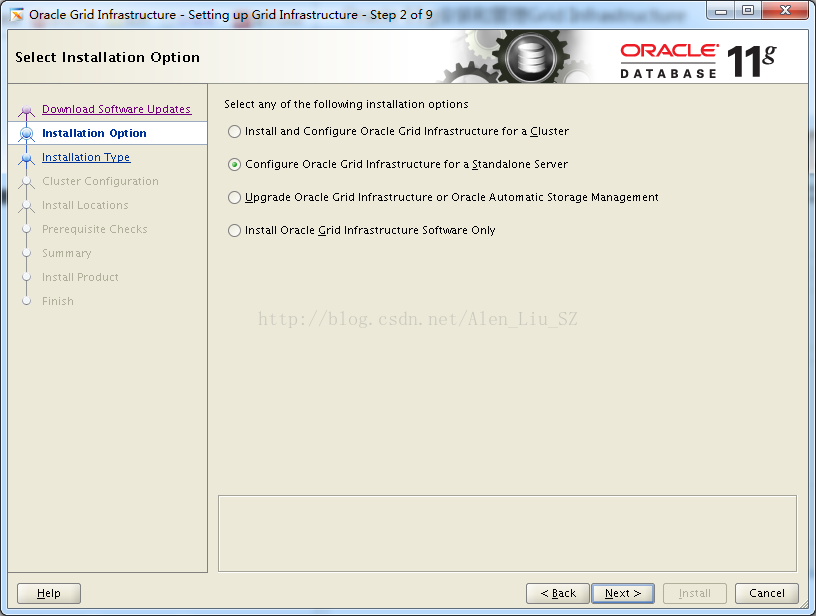
Task: Click the Installation Type step node icon
Action: 27,158
